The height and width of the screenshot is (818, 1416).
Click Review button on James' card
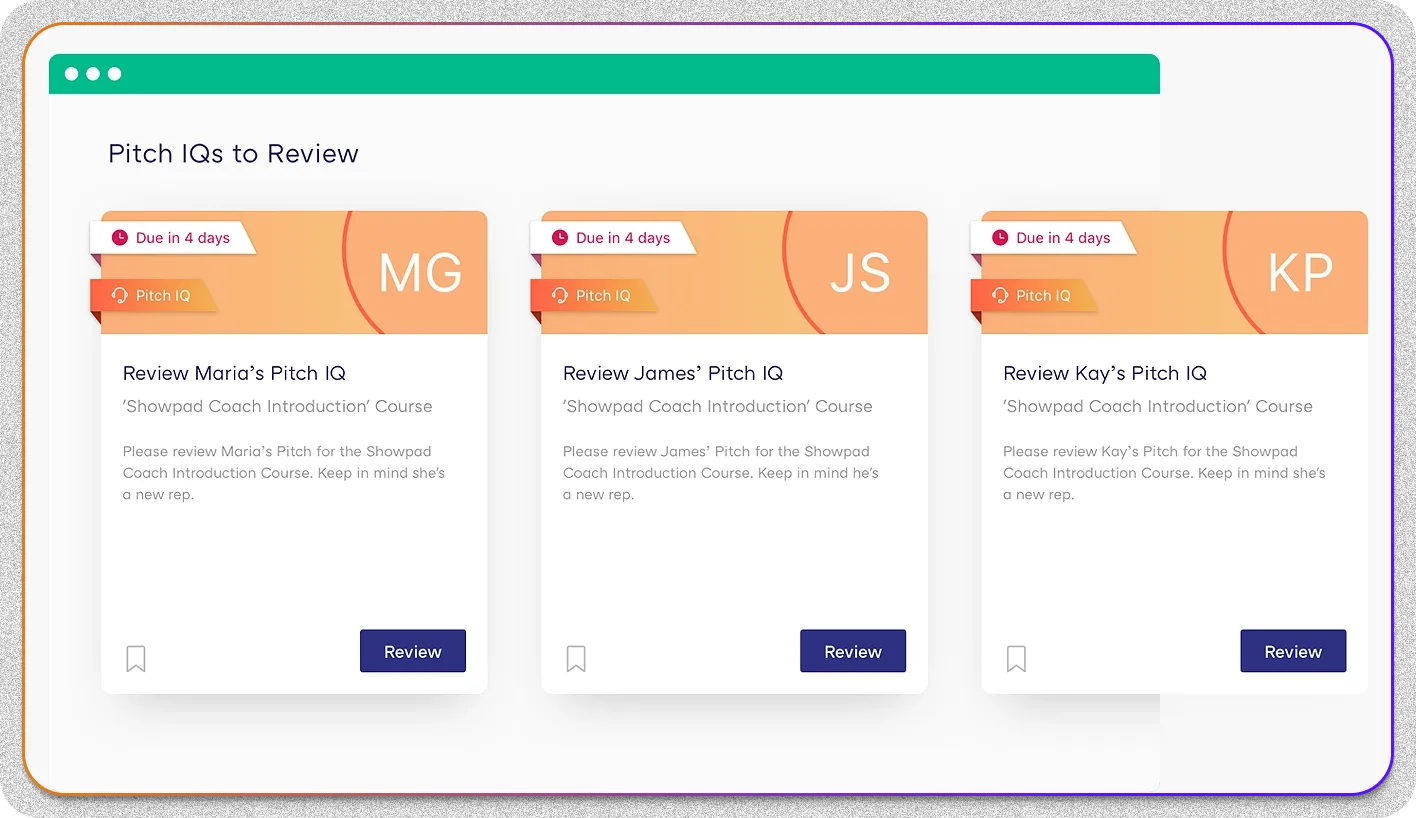(x=853, y=651)
